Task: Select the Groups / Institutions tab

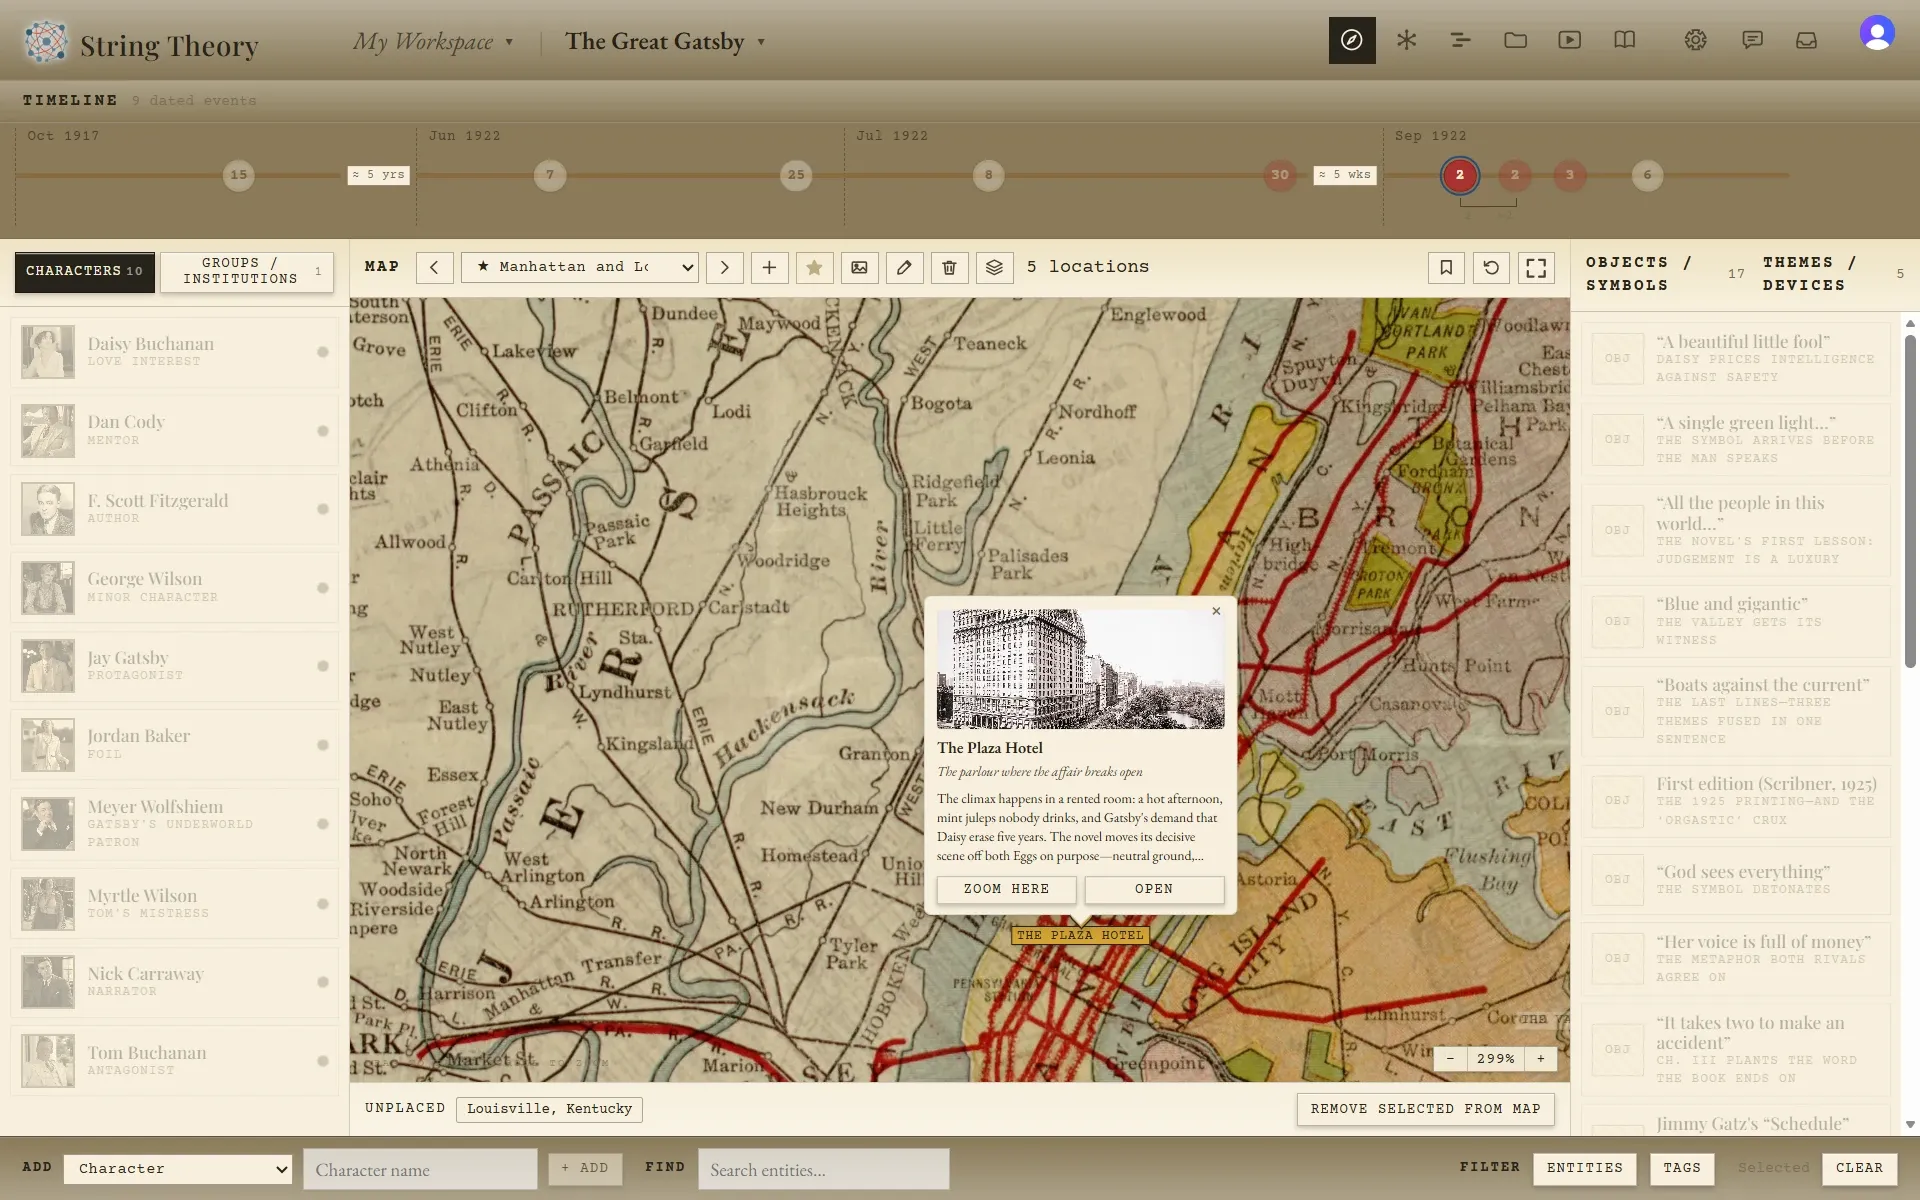Action: [247, 272]
